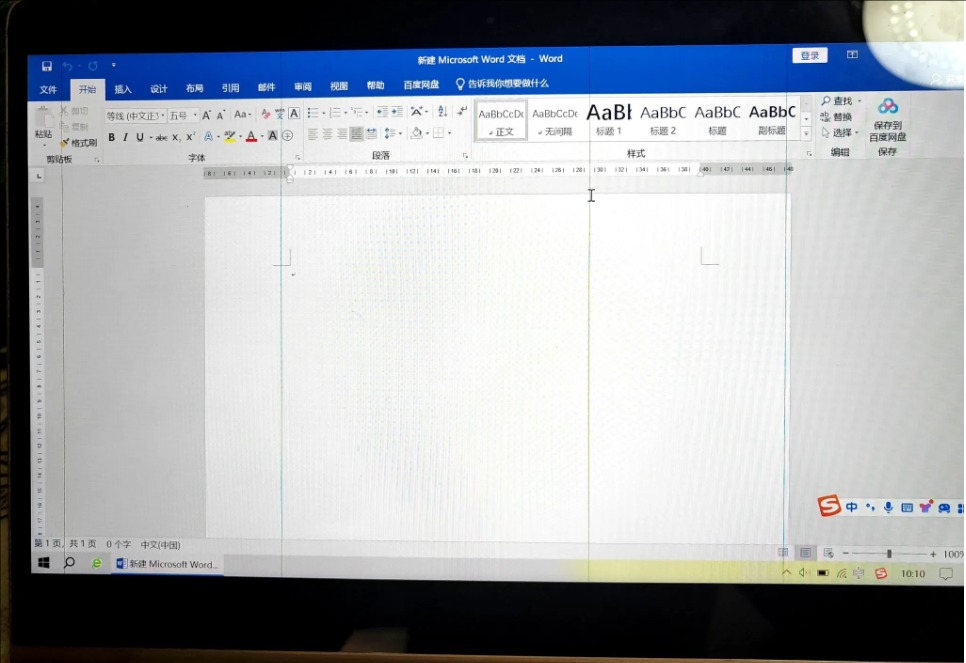The height and width of the screenshot is (663, 966).
Task: Click the 新建 Microsoft Word taskbar button
Action: pos(167,564)
